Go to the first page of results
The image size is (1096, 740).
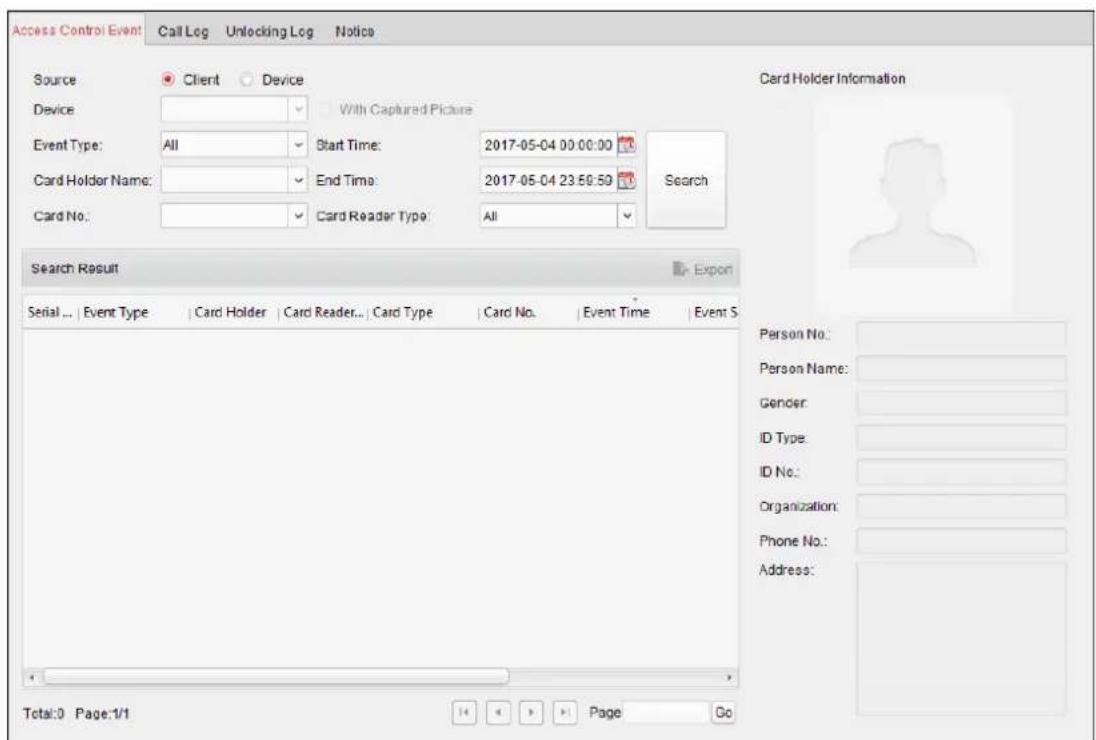tap(463, 712)
